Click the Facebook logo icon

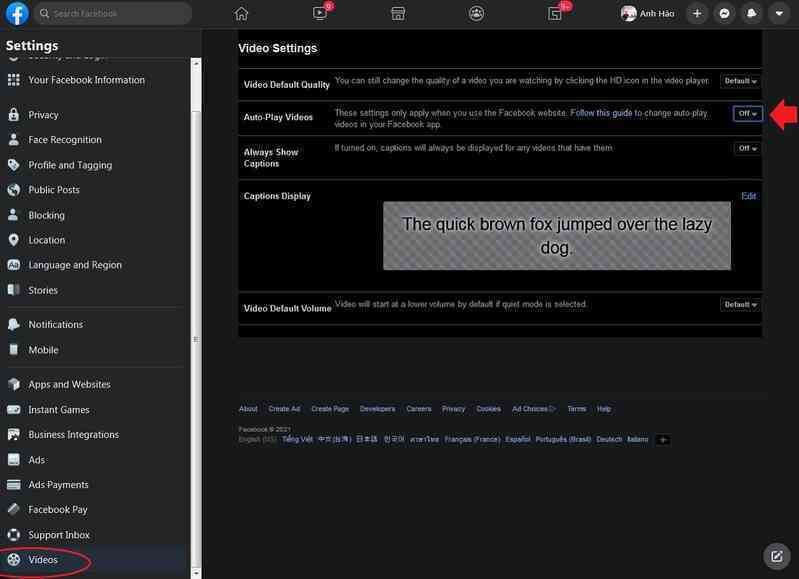tap(17, 13)
